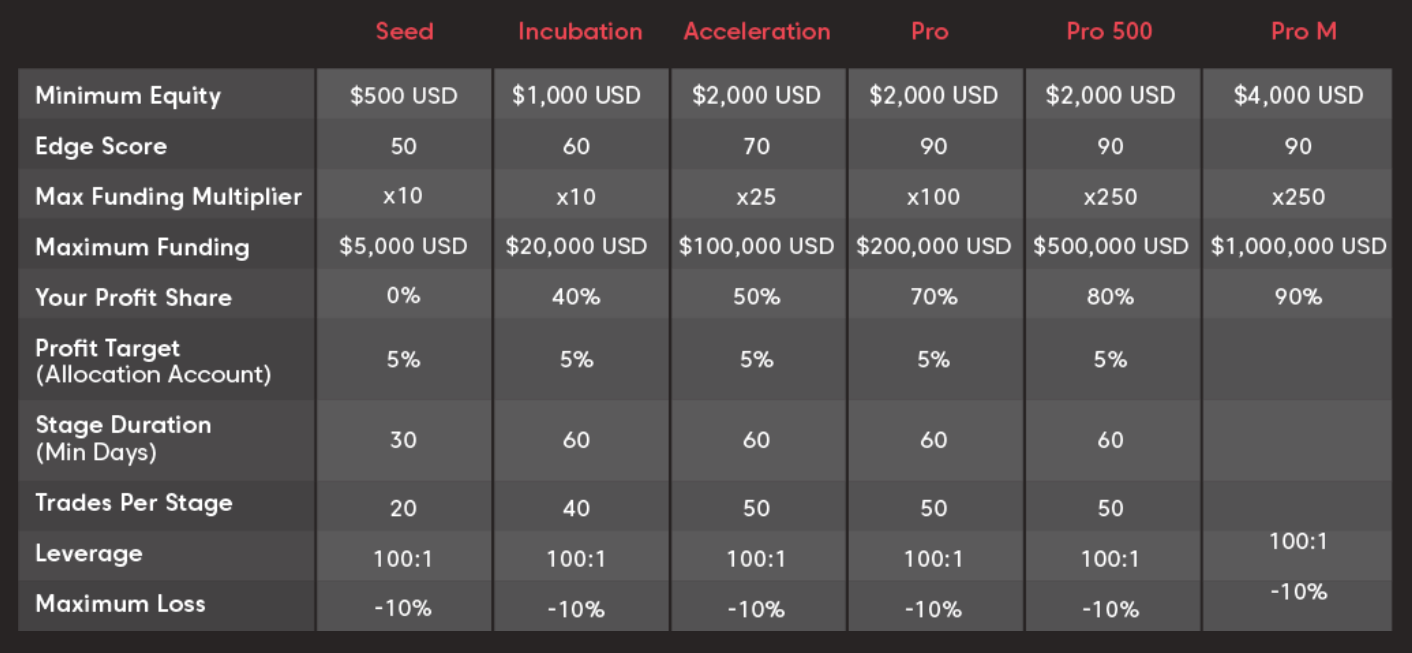
Task: Click the Stage Duration row label
Action: [x=123, y=437]
